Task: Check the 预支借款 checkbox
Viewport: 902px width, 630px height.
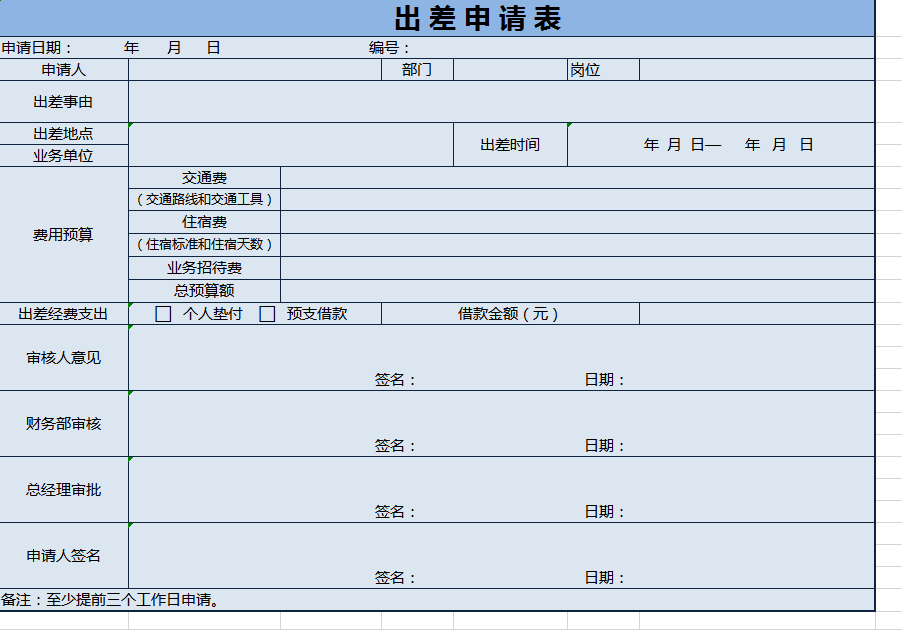Action: pyautogui.click(x=265, y=313)
